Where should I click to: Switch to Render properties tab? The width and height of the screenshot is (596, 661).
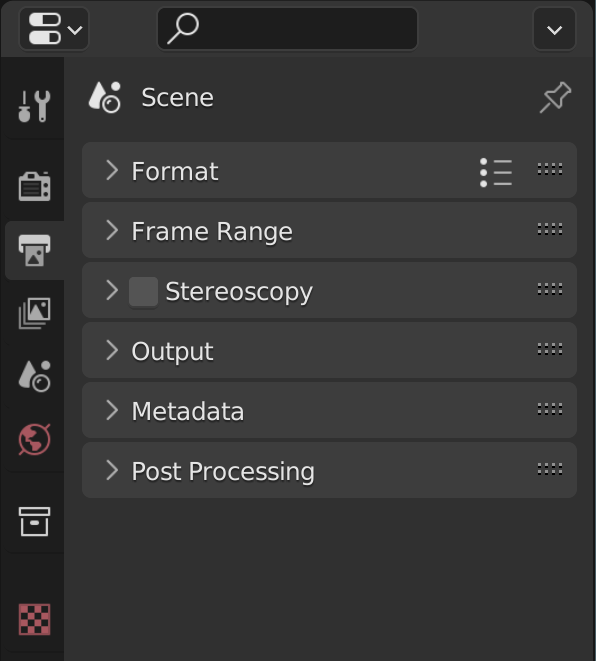tap(34, 186)
